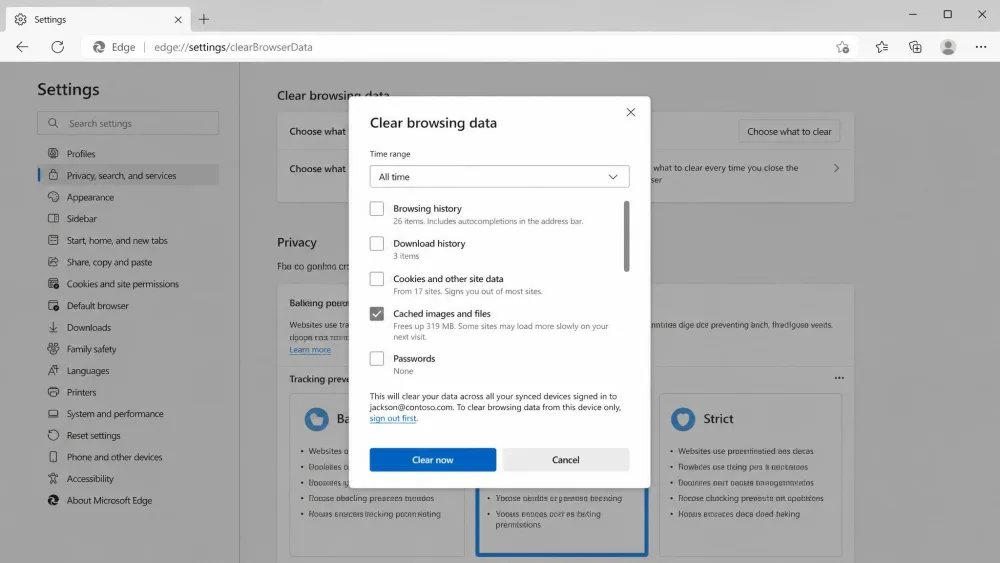Open the Collections icon

click(x=915, y=47)
